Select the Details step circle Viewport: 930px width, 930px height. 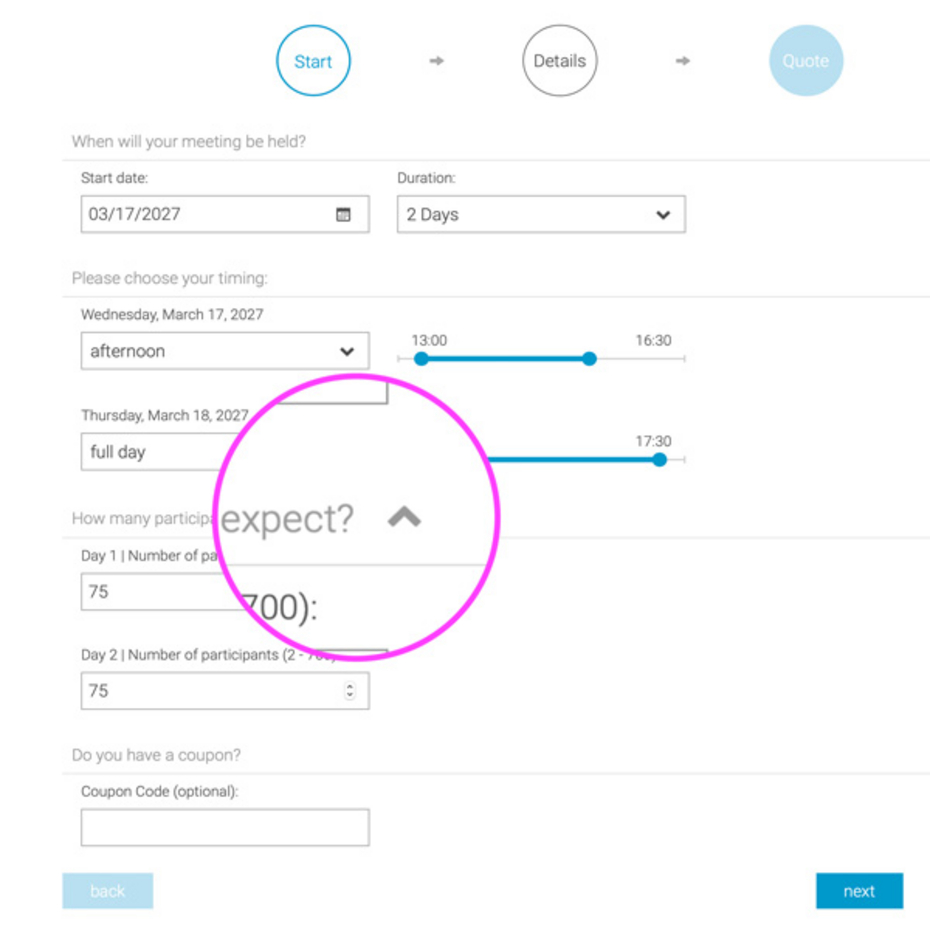pos(559,60)
